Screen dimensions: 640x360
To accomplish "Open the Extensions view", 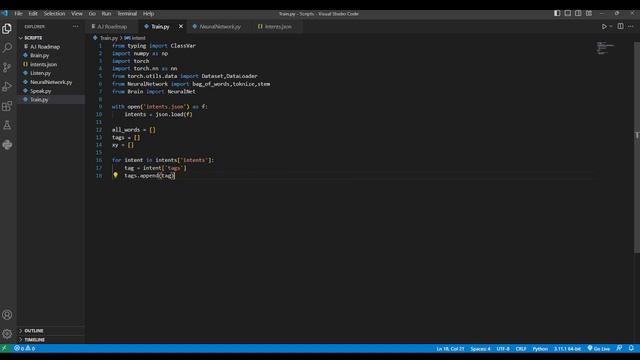I will (x=7, y=106).
